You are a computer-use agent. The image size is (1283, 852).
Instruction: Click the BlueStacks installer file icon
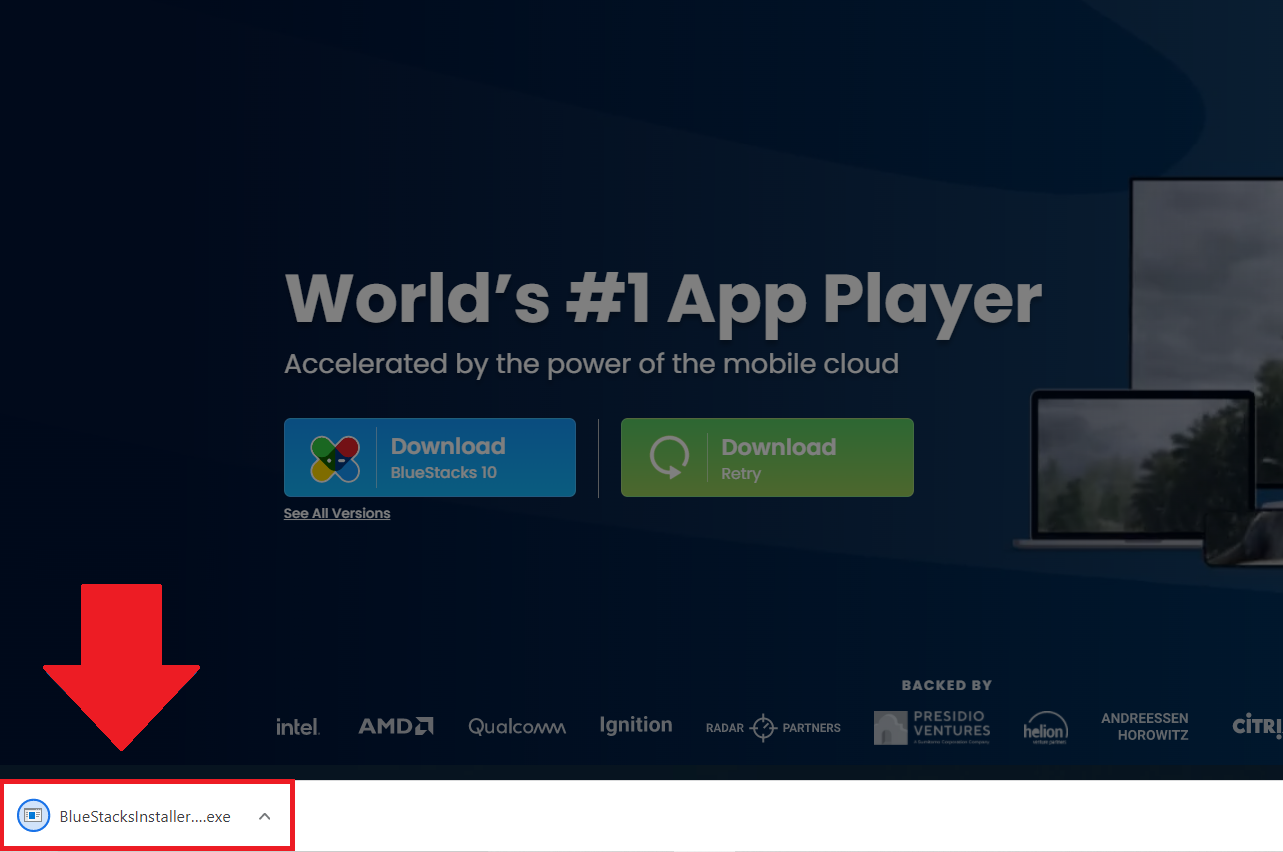click(x=33, y=815)
